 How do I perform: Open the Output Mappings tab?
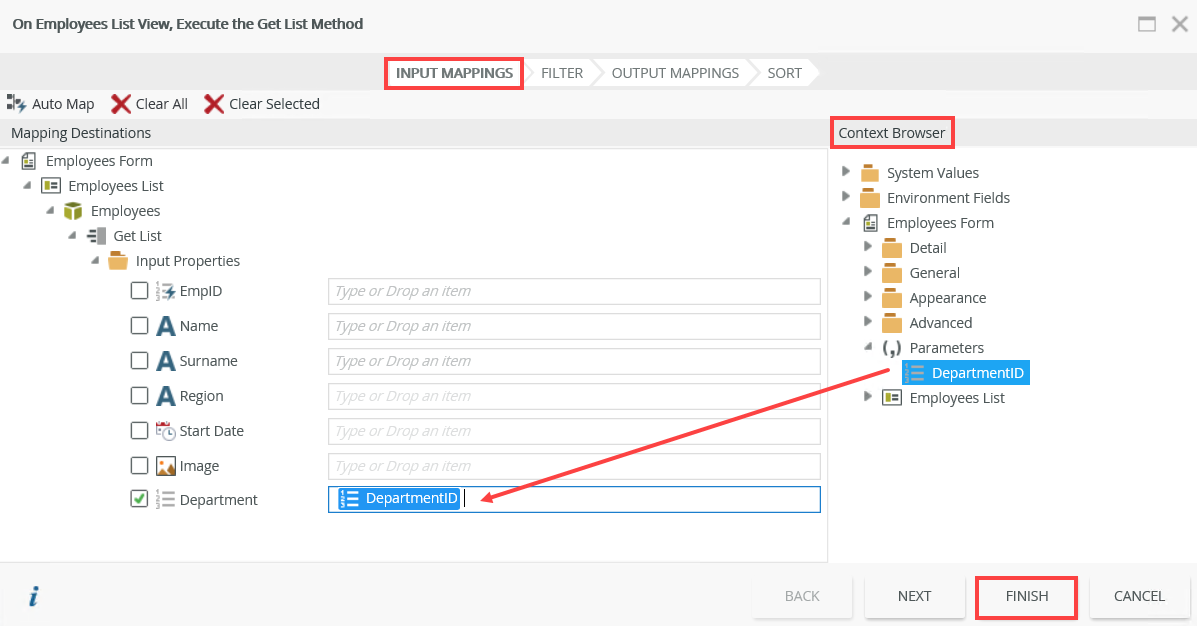click(x=675, y=73)
